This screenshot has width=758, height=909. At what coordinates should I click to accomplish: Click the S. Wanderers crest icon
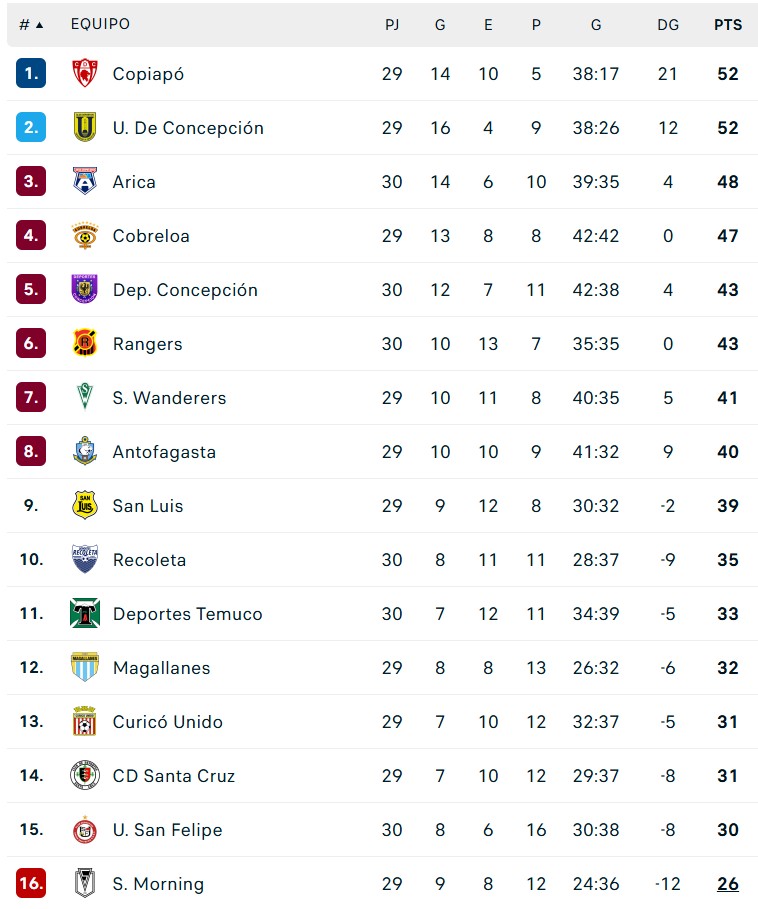point(85,397)
